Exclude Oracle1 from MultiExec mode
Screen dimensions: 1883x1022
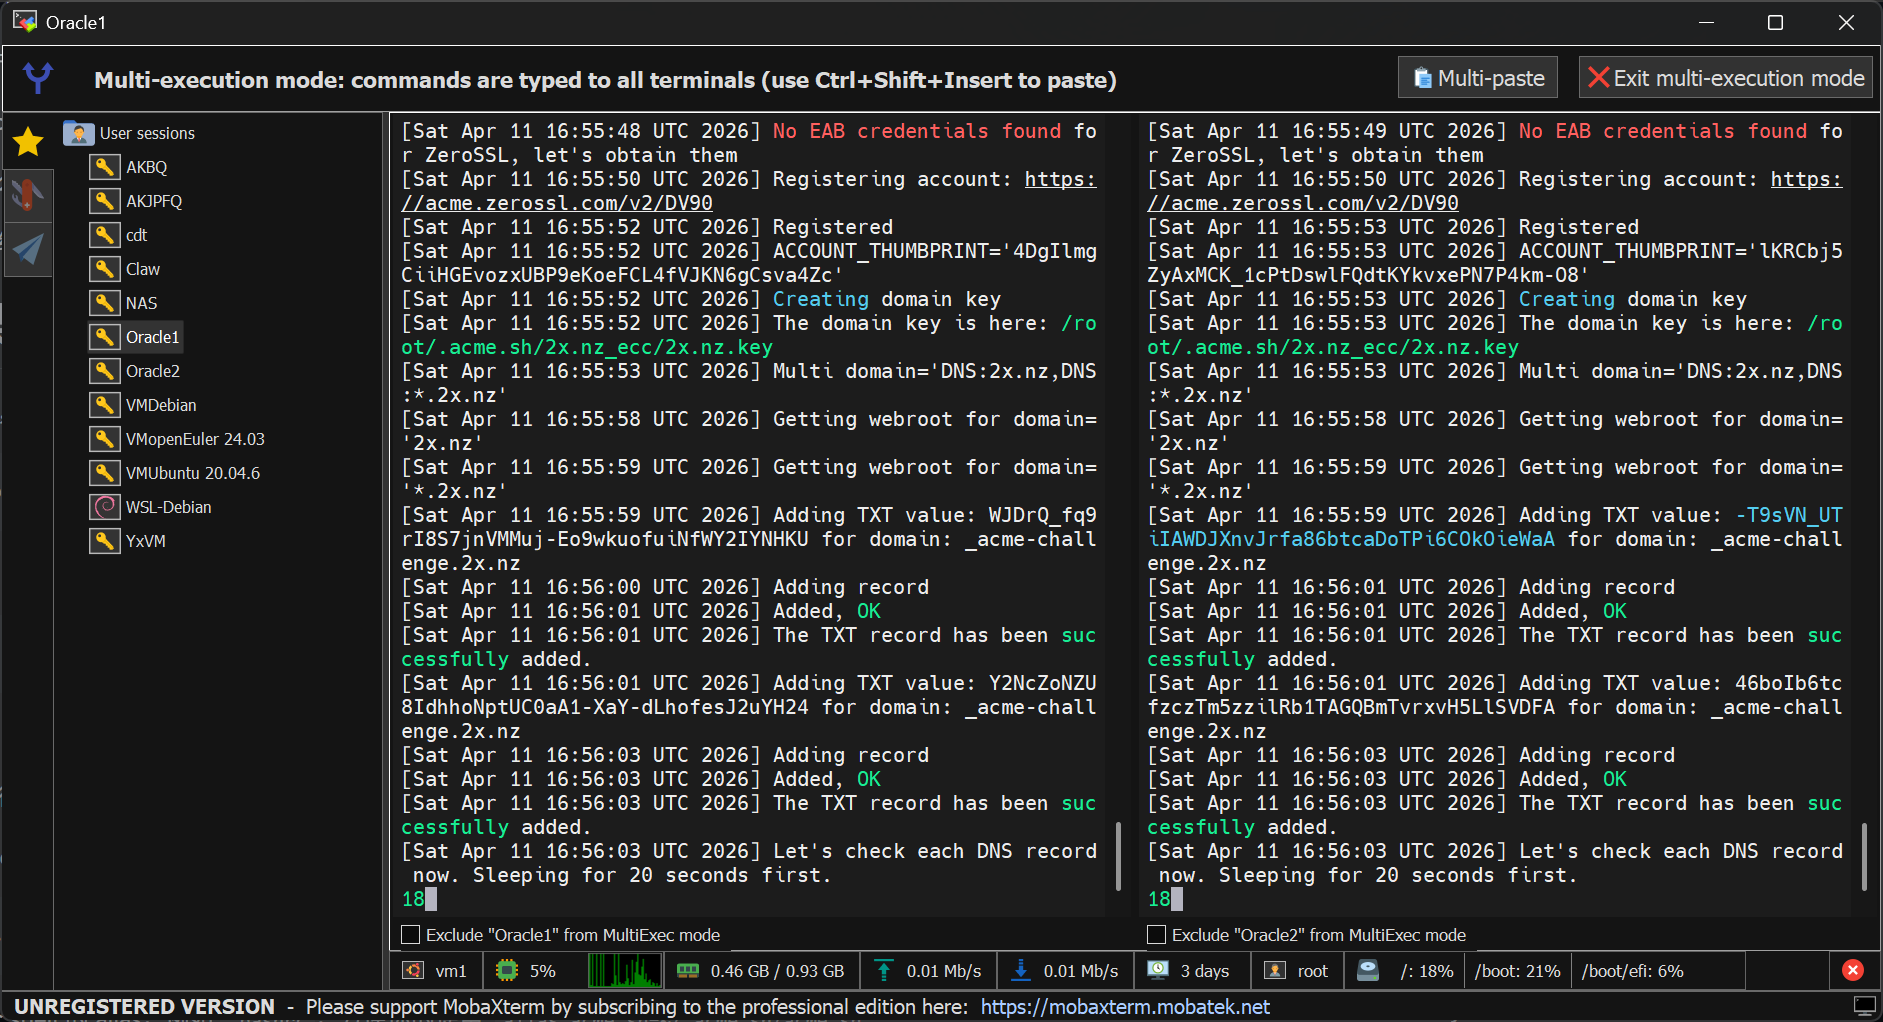pos(410,935)
